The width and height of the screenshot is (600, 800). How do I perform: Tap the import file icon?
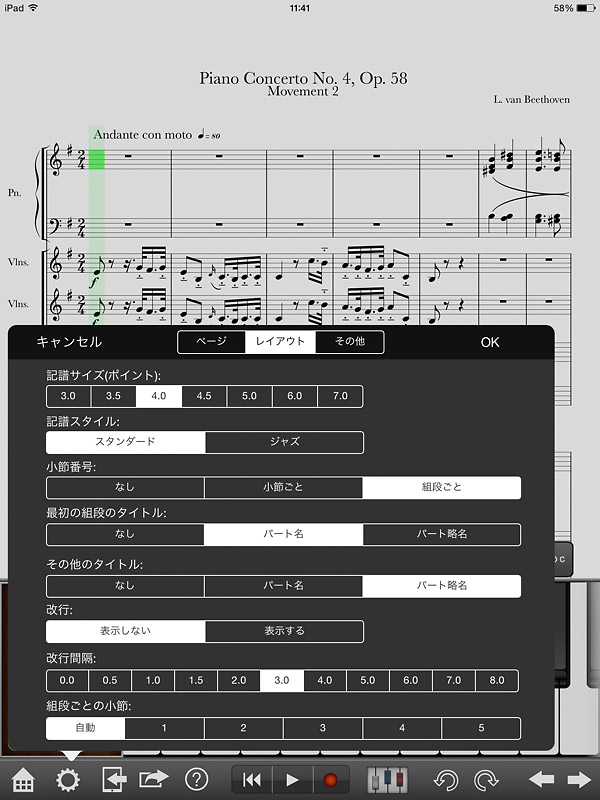[114, 780]
